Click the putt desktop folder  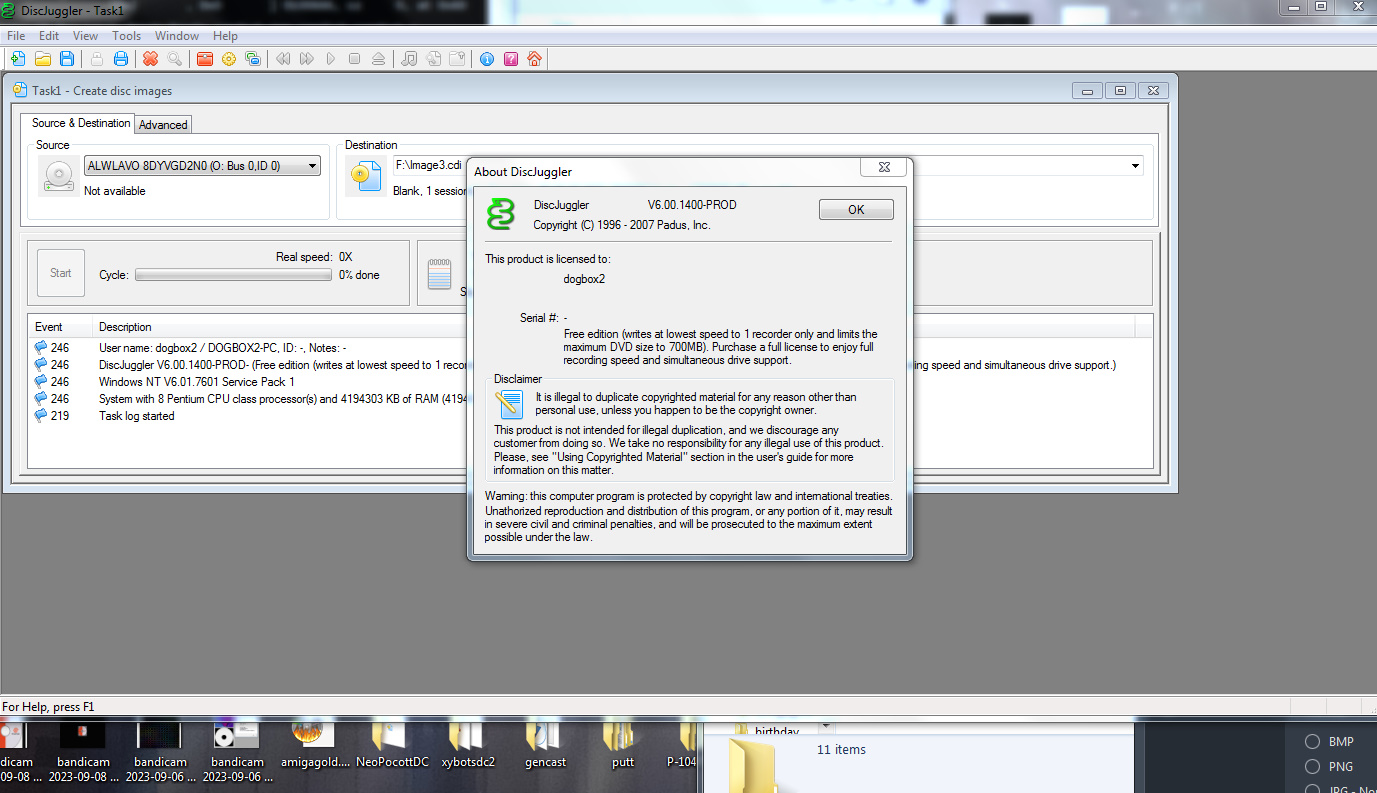pyautogui.click(x=623, y=746)
